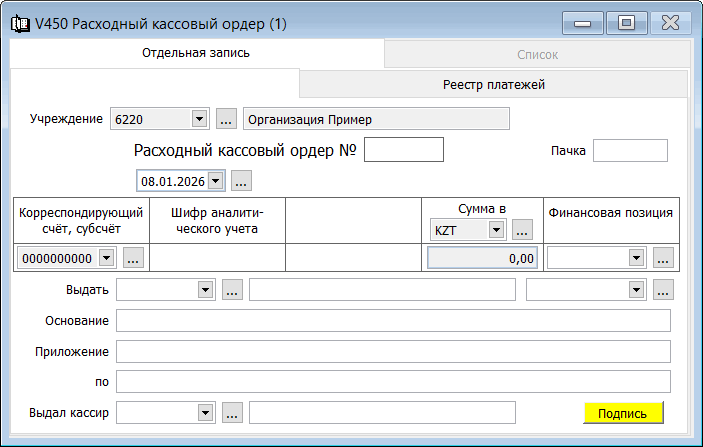Click the order number field after №
The height and width of the screenshot is (447, 703).
click(404, 150)
